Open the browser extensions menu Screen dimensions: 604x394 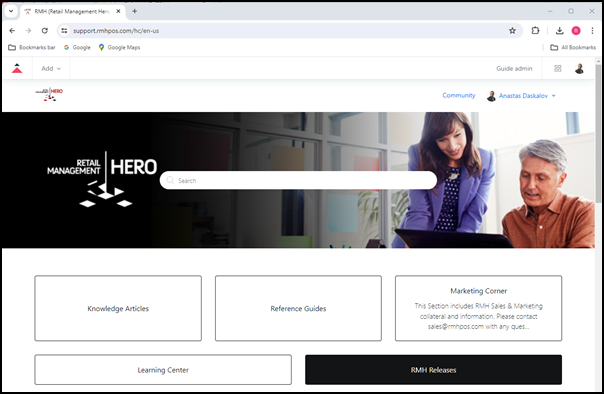coord(535,30)
